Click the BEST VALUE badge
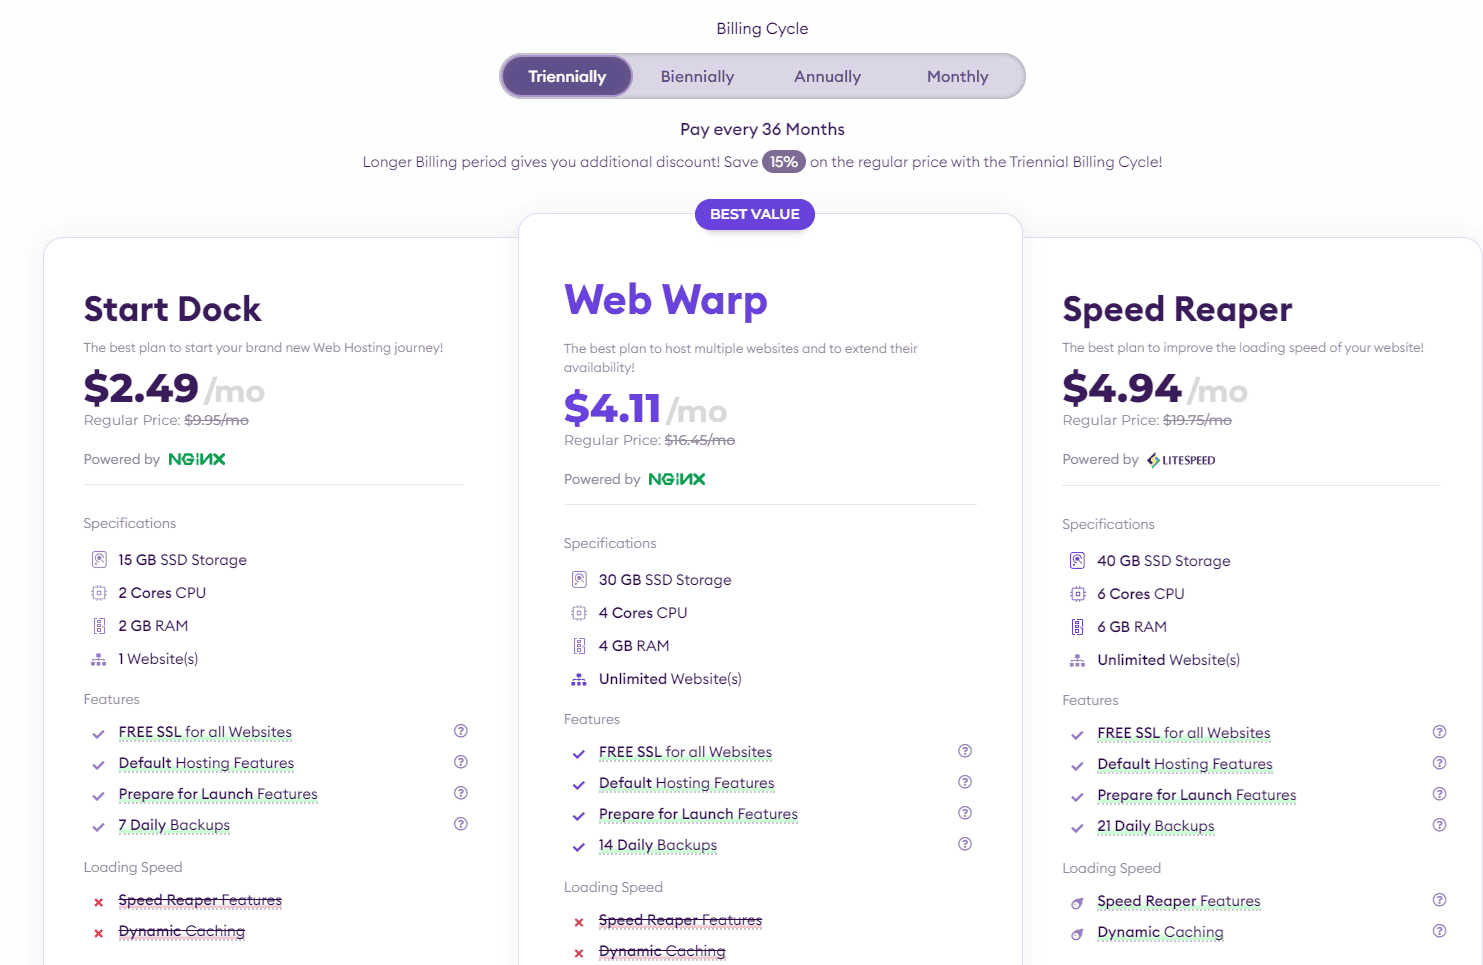 (x=755, y=214)
